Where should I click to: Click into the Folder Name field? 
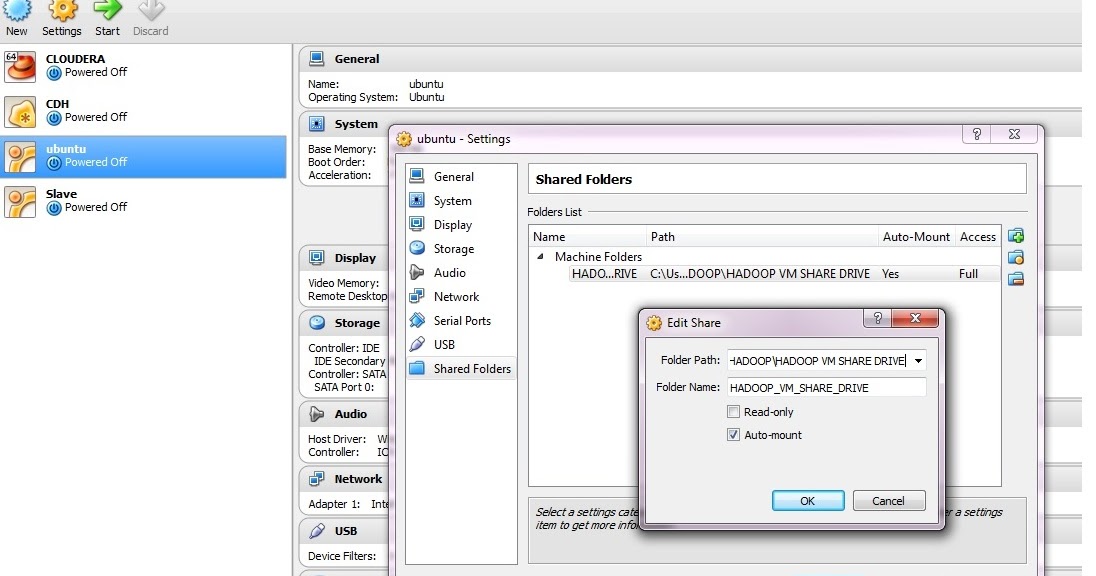click(x=826, y=387)
